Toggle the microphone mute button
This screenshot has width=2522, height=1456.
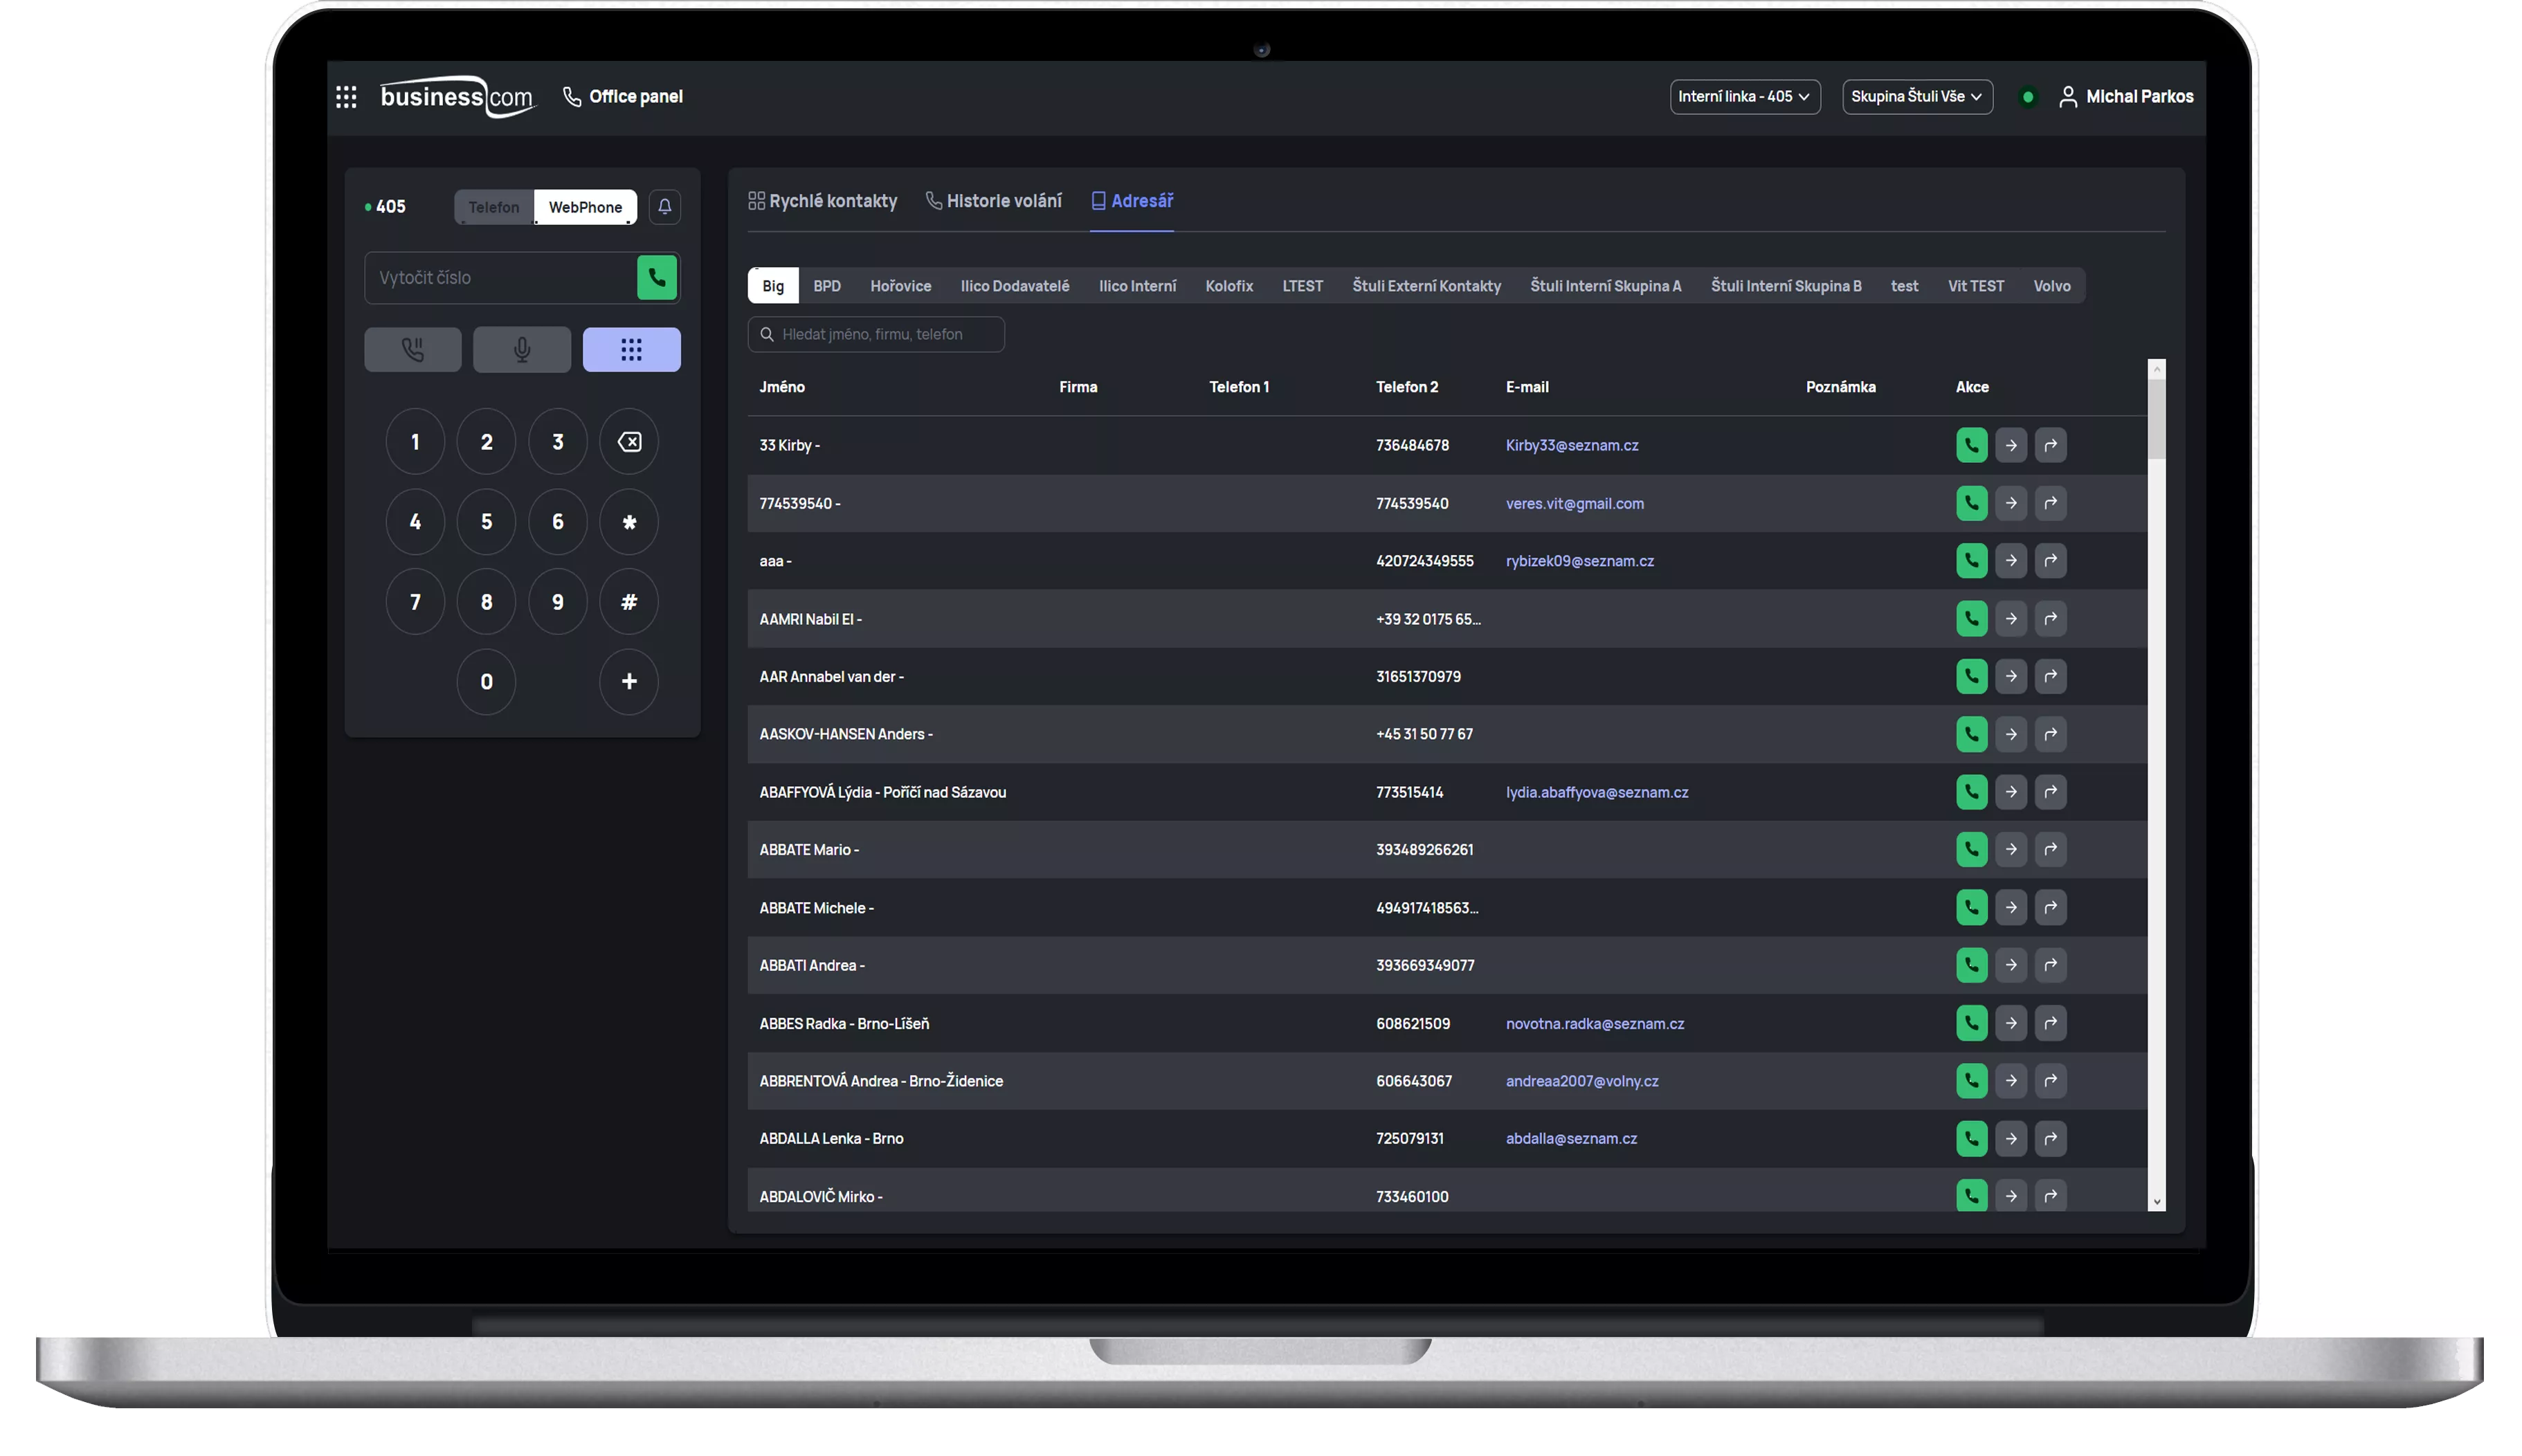(x=522, y=350)
